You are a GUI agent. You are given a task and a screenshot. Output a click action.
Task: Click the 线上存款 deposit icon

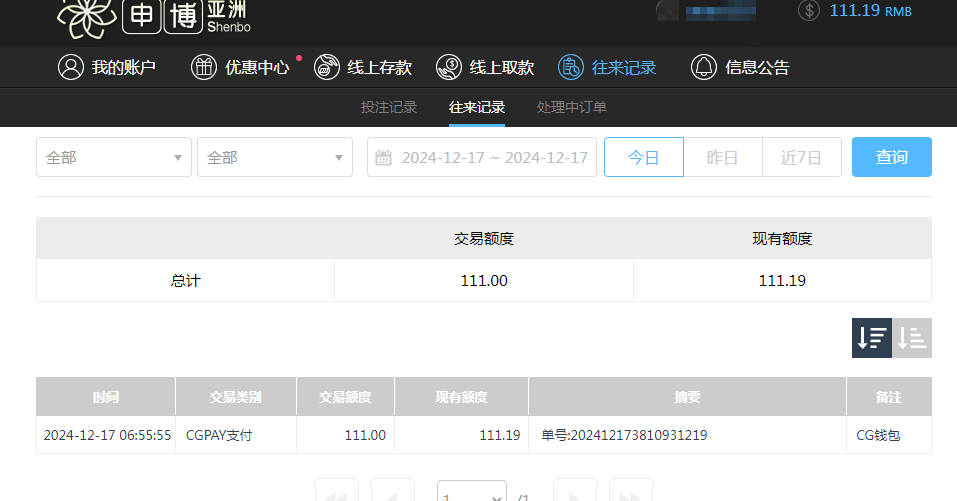326,67
